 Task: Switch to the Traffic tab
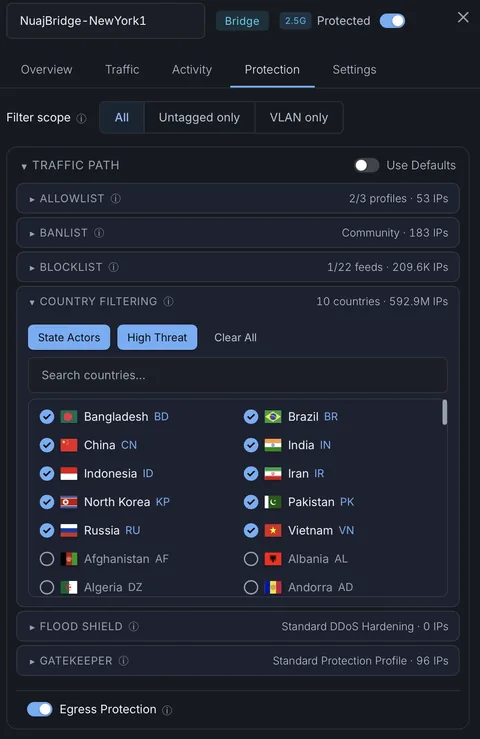122,70
